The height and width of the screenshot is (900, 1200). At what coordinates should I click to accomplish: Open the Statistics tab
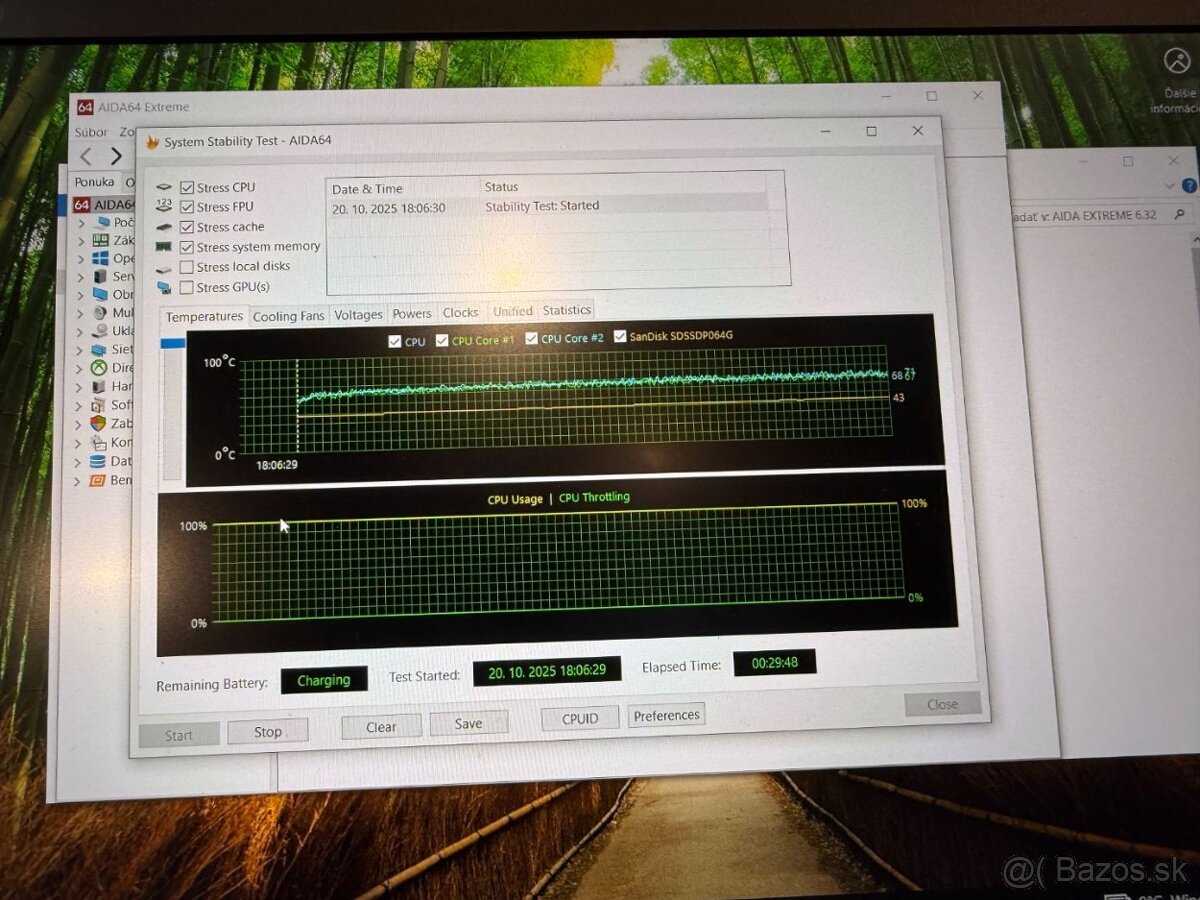click(567, 310)
